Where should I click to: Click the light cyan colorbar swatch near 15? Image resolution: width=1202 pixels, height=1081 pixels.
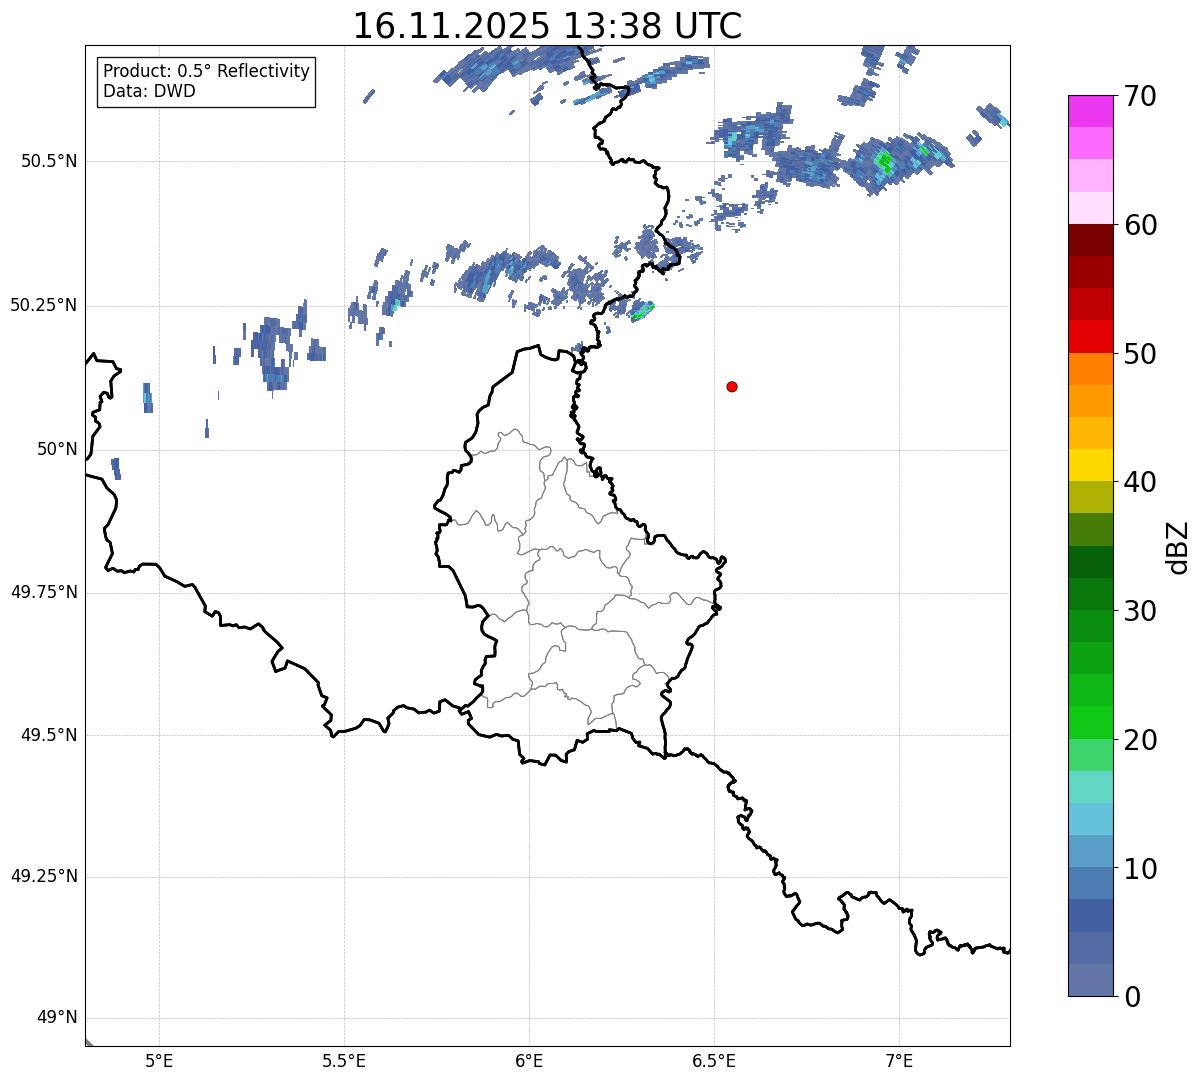click(1090, 787)
